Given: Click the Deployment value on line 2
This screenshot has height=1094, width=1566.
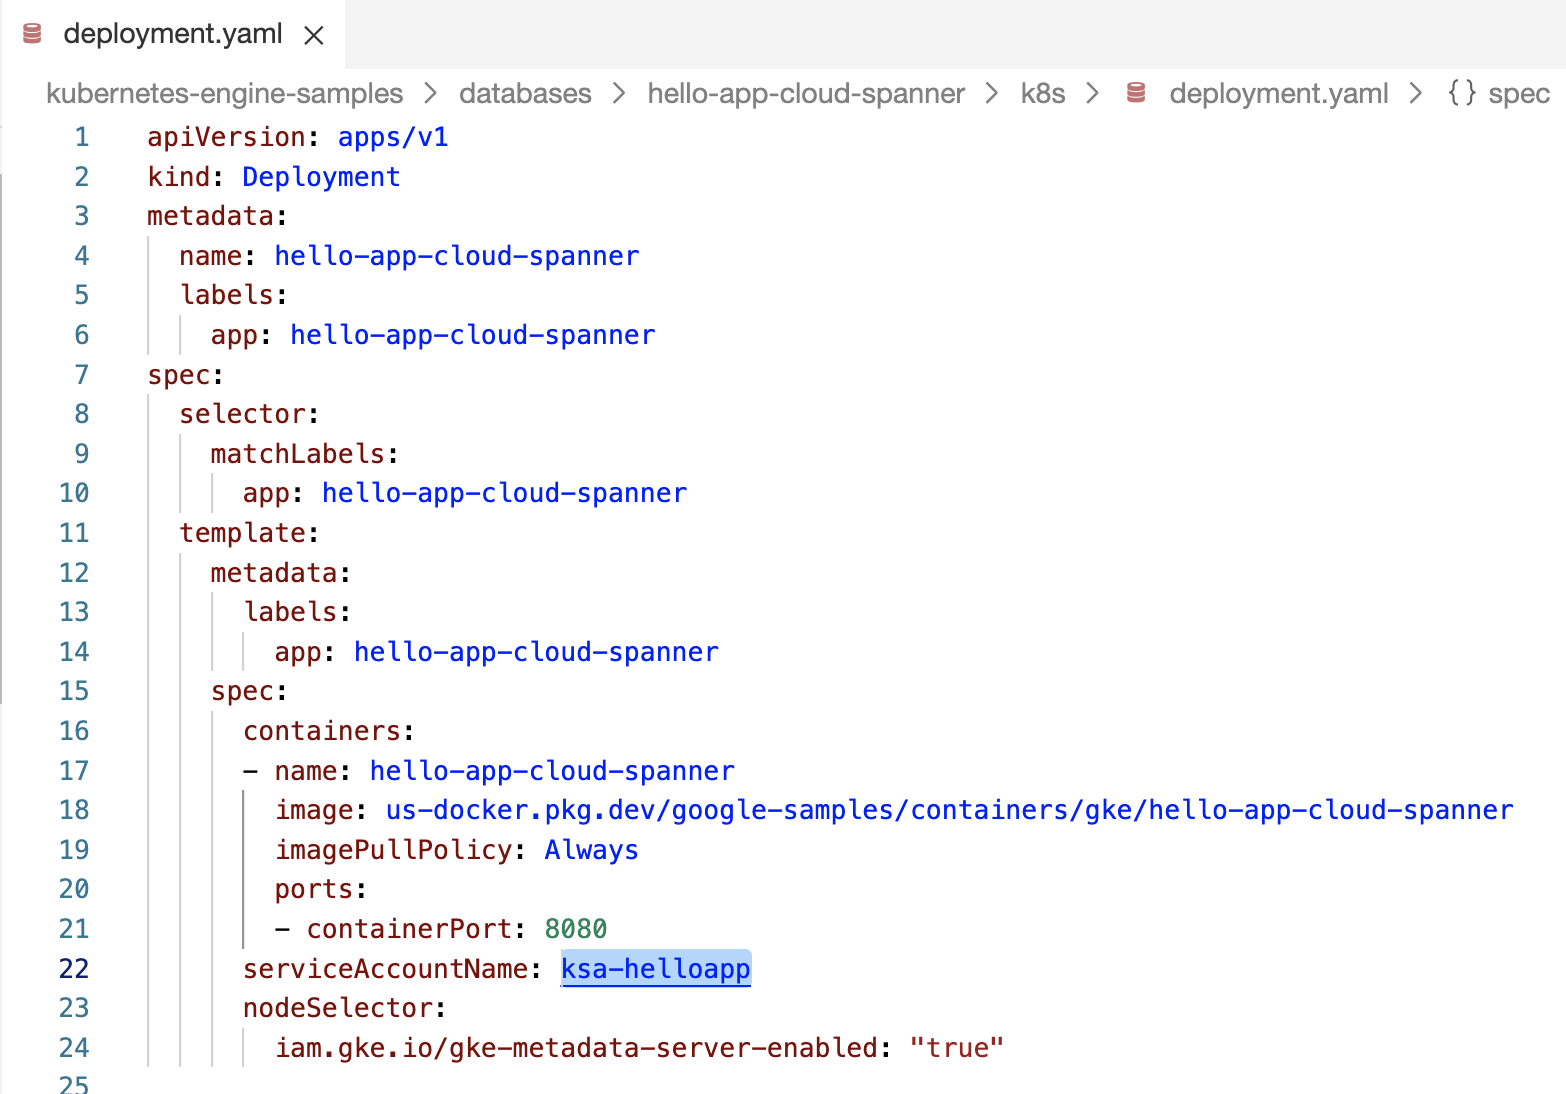Looking at the screenshot, I should pyautogui.click(x=320, y=176).
